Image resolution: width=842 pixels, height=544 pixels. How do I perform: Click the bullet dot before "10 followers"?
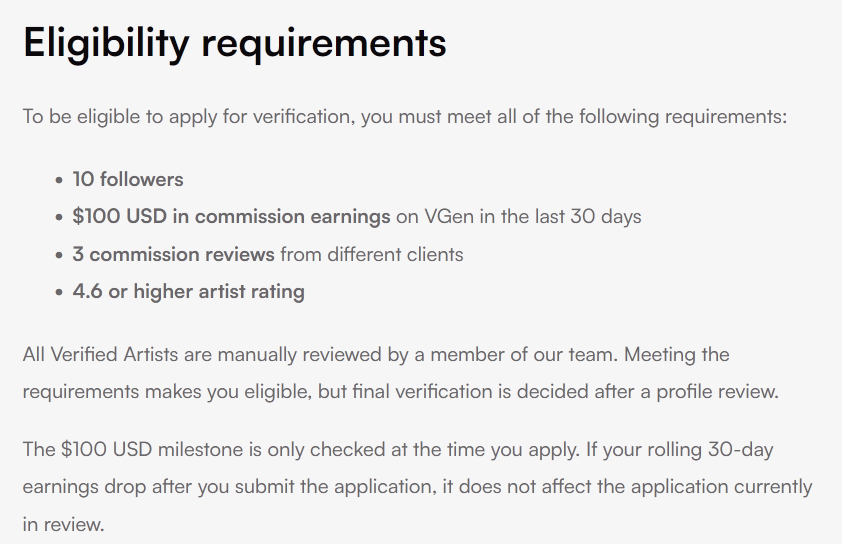(59, 181)
